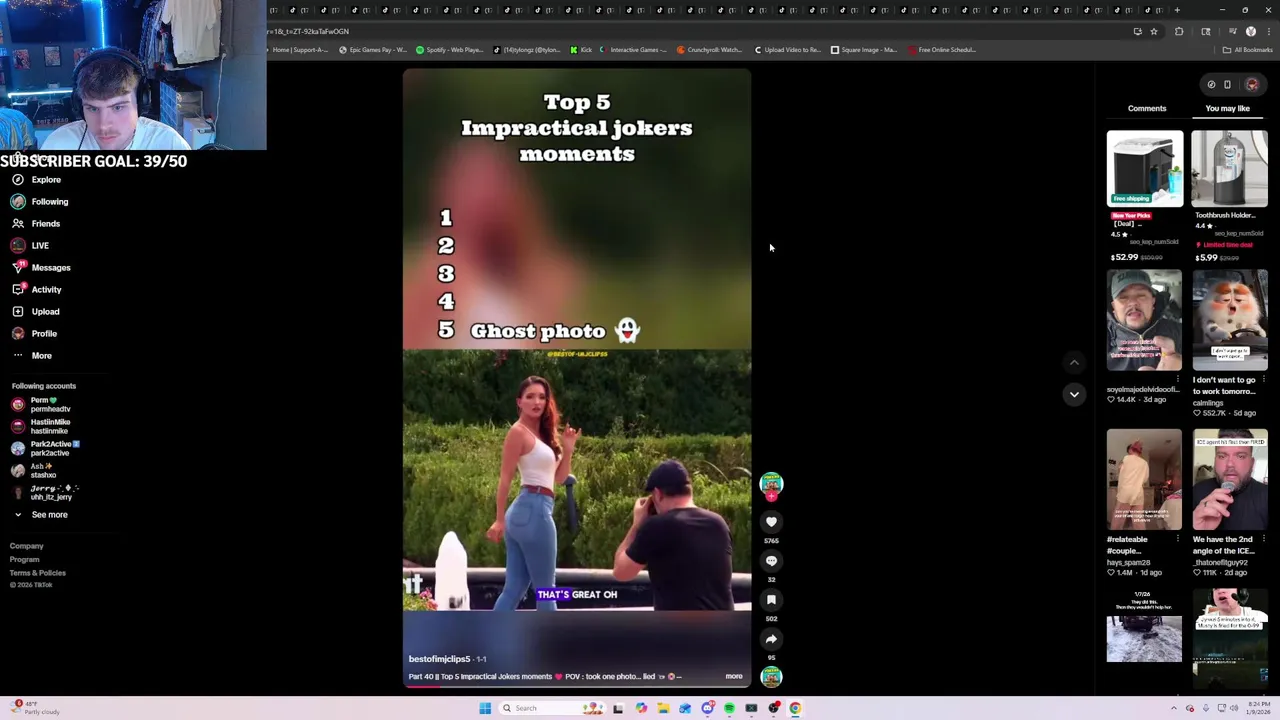Expand See more following accounts
Image resolution: width=1280 pixels, height=720 pixels.
[40, 515]
